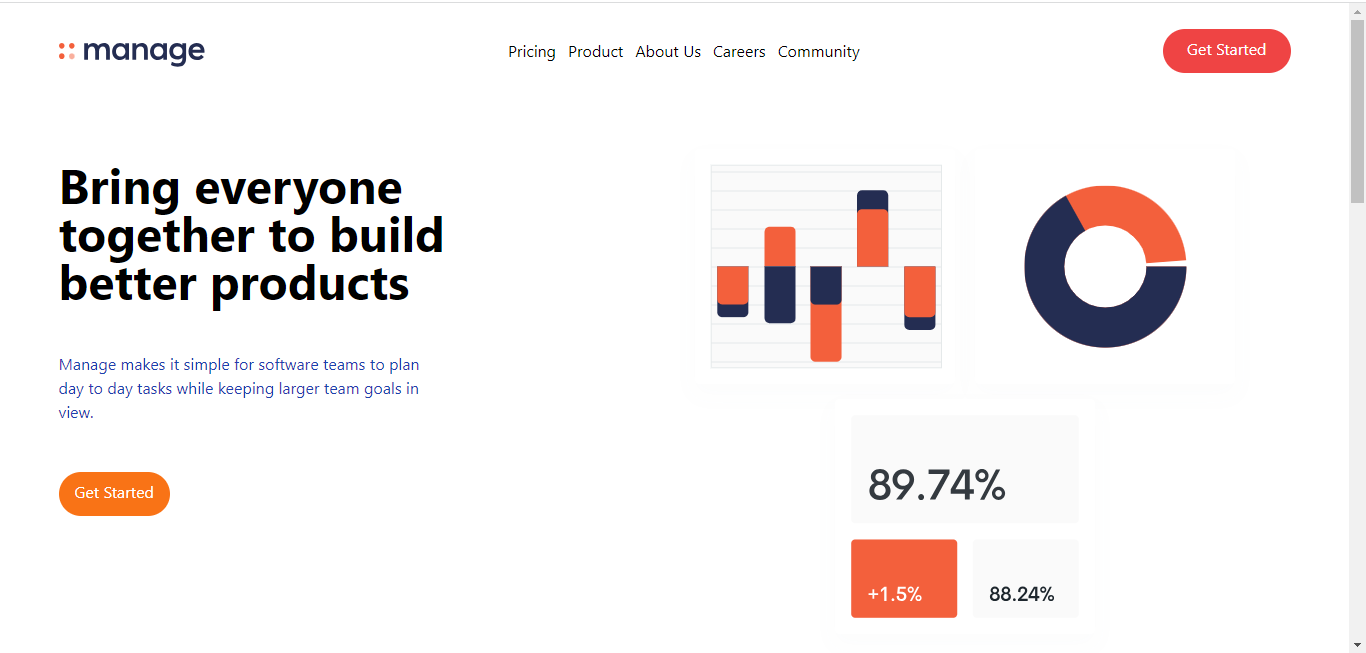Open the About Us link
The height and width of the screenshot is (653, 1366).
[668, 52]
